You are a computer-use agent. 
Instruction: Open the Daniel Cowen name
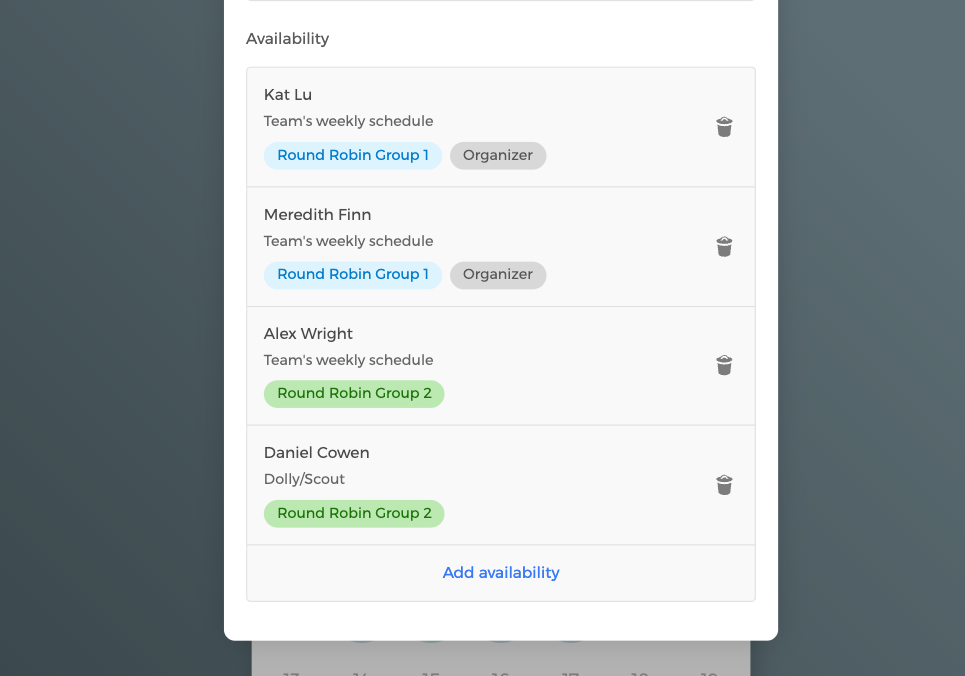pos(316,453)
